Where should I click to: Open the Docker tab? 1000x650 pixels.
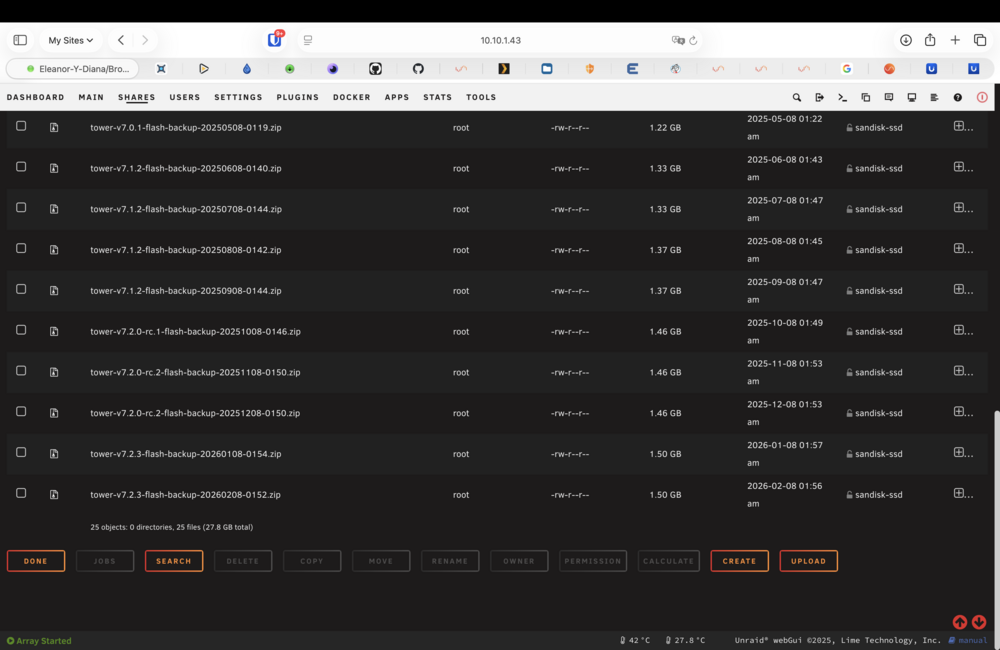click(x=351, y=98)
